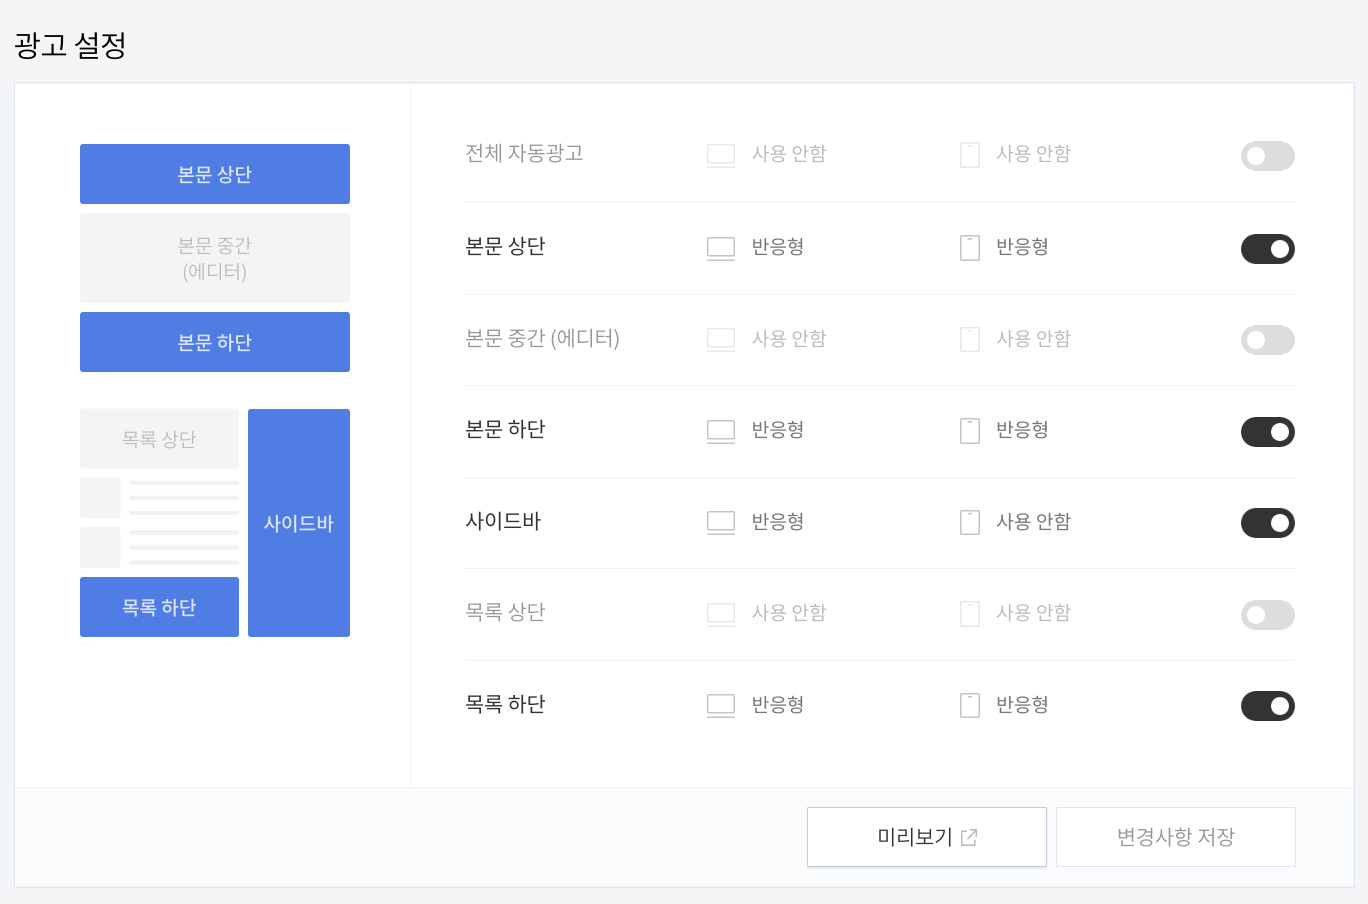Image resolution: width=1368 pixels, height=904 pixels.
Task: Click the external link icon inside 미리보기 button
Action: (968, 837)
